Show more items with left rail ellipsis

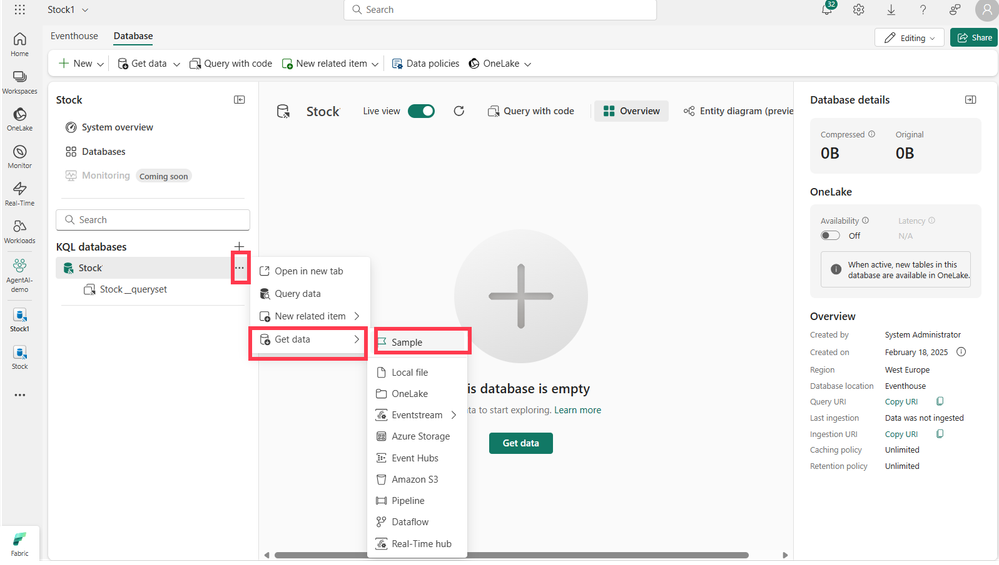(x=20, y=395)
